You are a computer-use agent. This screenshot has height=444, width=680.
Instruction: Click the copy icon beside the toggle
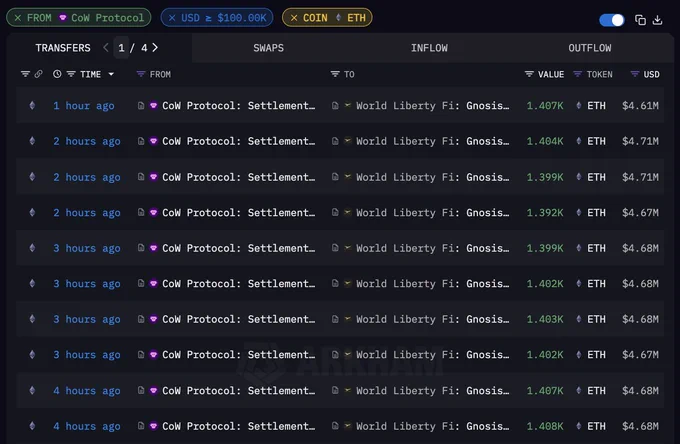(x=640, y=20)
